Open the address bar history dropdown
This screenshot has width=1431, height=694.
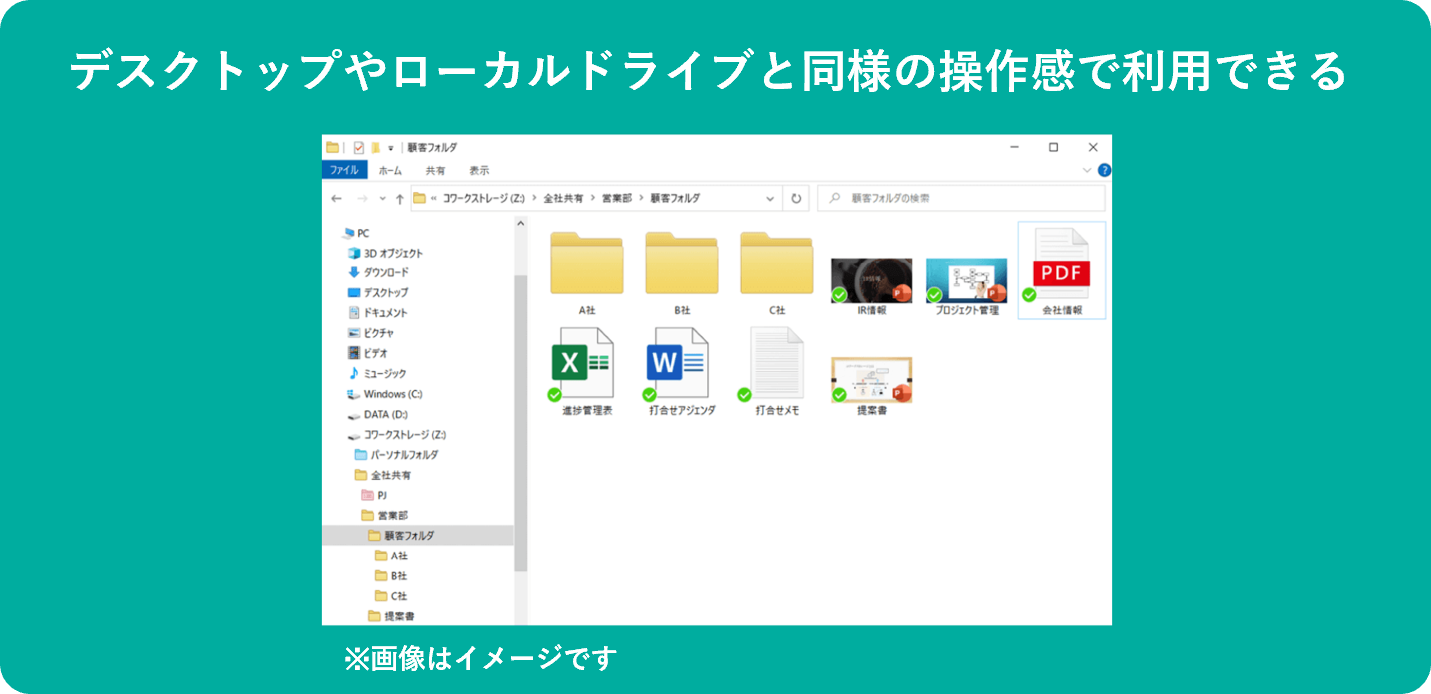click(768, 197)
